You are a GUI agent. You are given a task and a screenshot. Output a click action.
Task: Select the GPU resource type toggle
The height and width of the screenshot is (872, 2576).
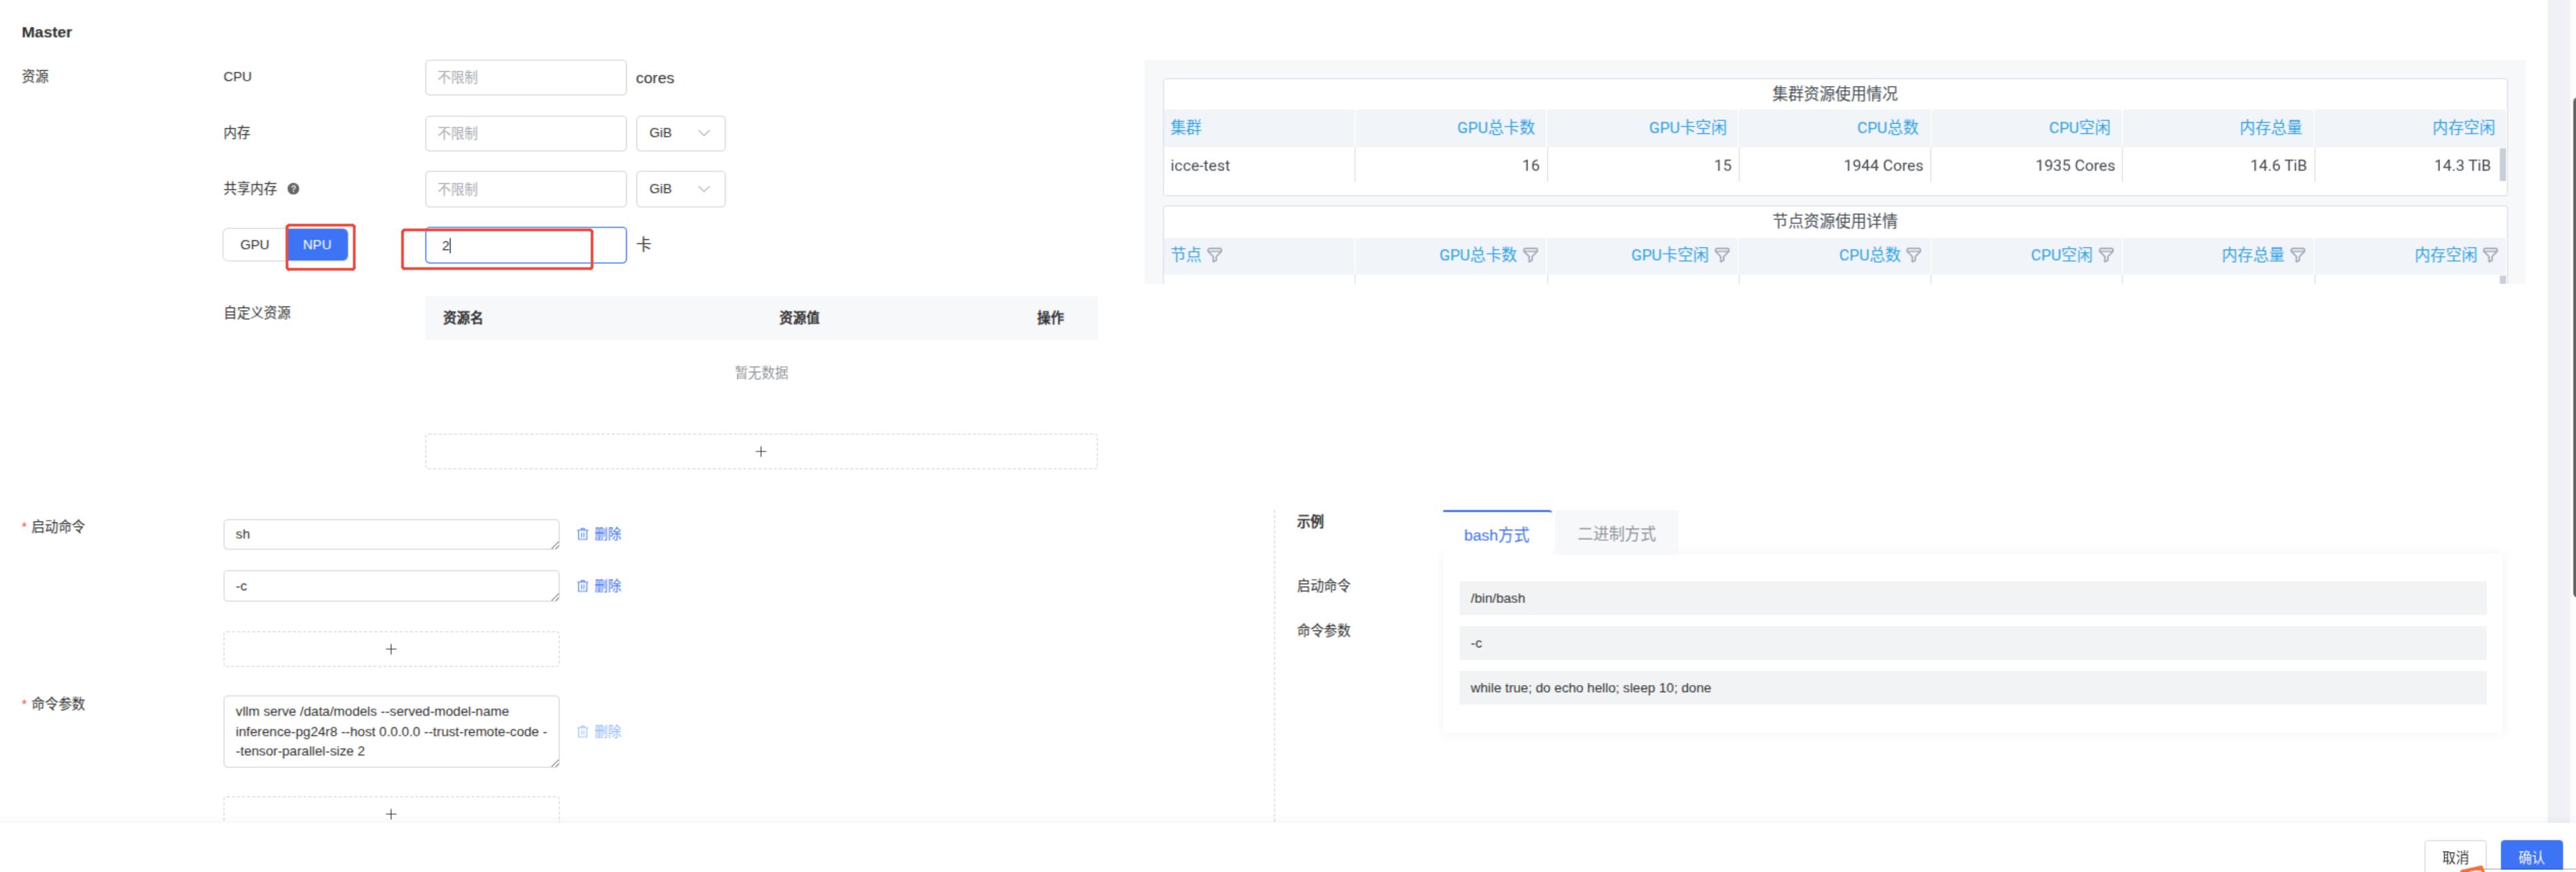pyautogui.click(x=254, y=245)
